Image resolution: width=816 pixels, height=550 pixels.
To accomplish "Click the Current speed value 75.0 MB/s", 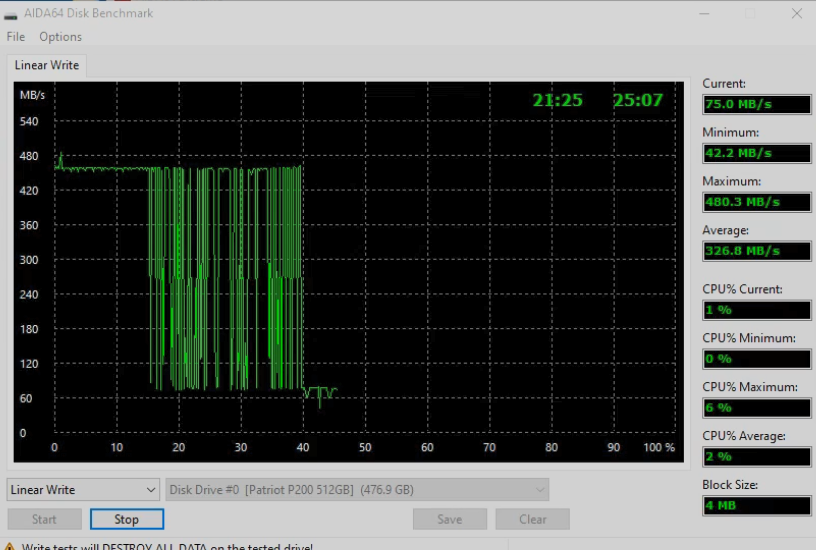I will (x=757, y=104).
